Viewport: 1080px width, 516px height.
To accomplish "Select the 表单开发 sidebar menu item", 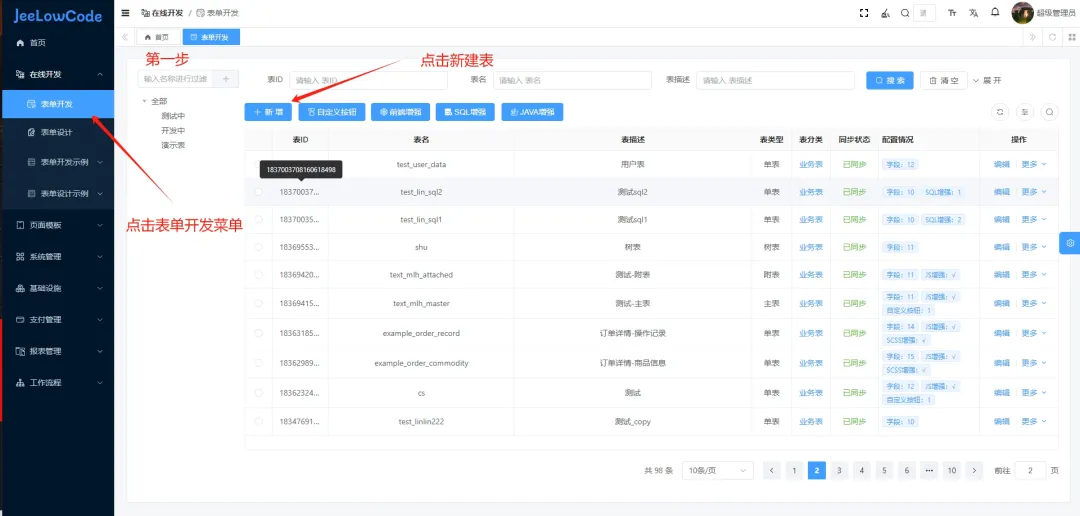I will tap(56, 104).
